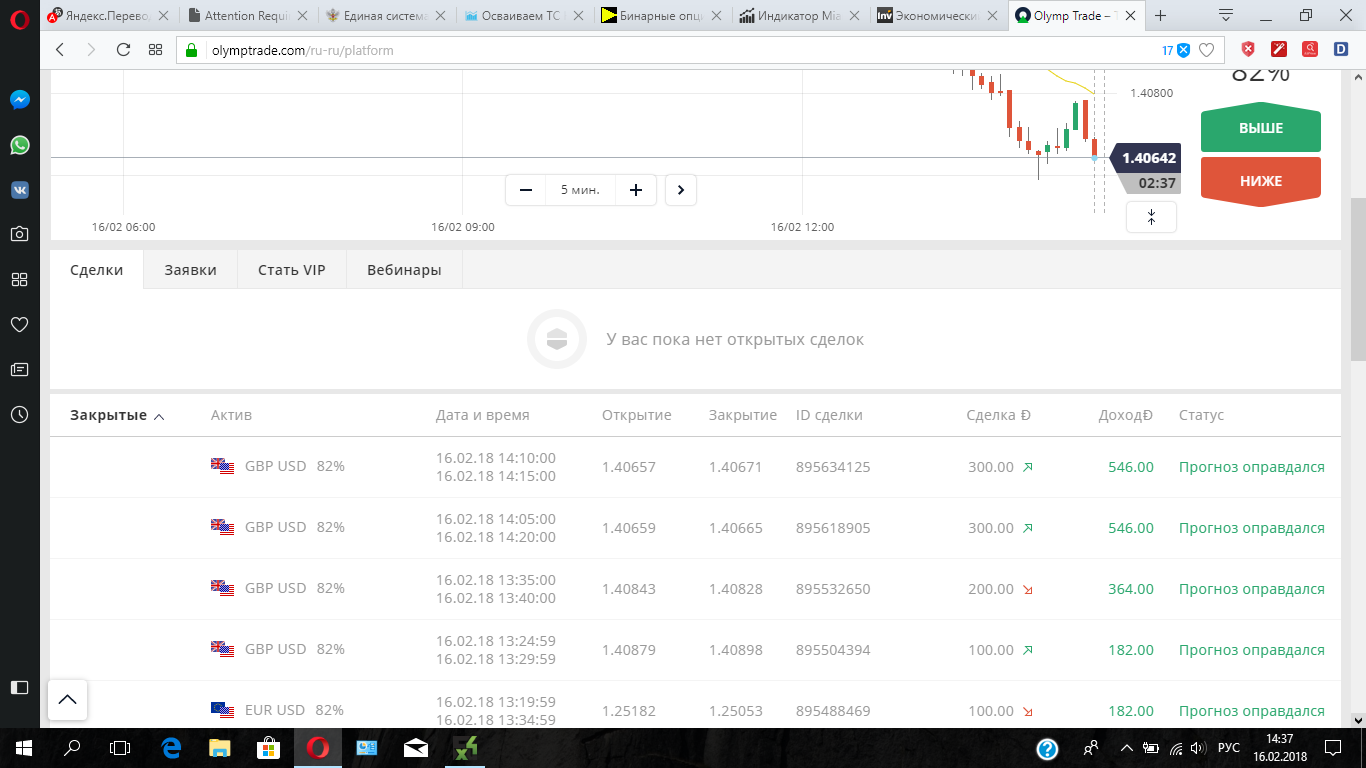Viewport: 1366px width, 768px height.
Task: Zoom in chart with plus button
Action: tap(636, 190)
